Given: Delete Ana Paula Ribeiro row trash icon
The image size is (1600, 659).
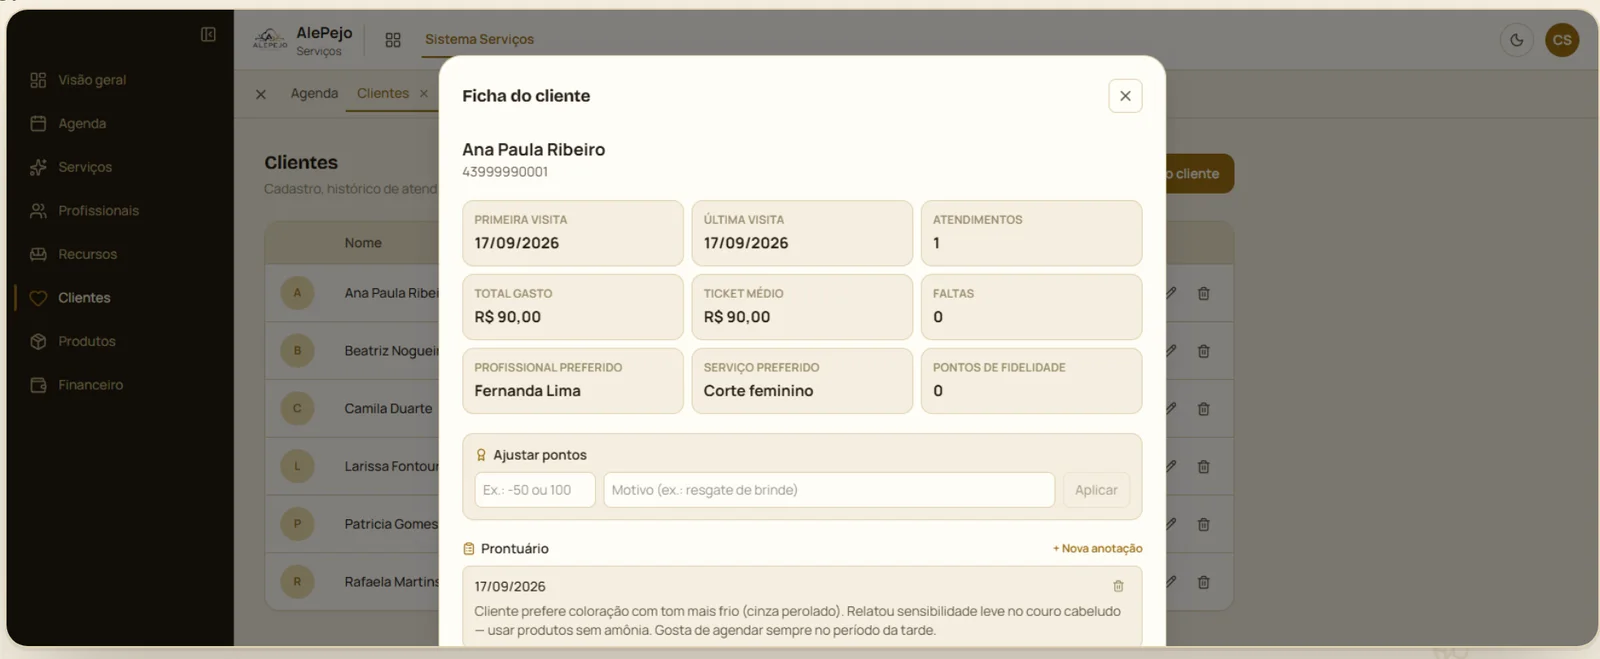Looking at the screenshot, I should (x=1204, y=293).
